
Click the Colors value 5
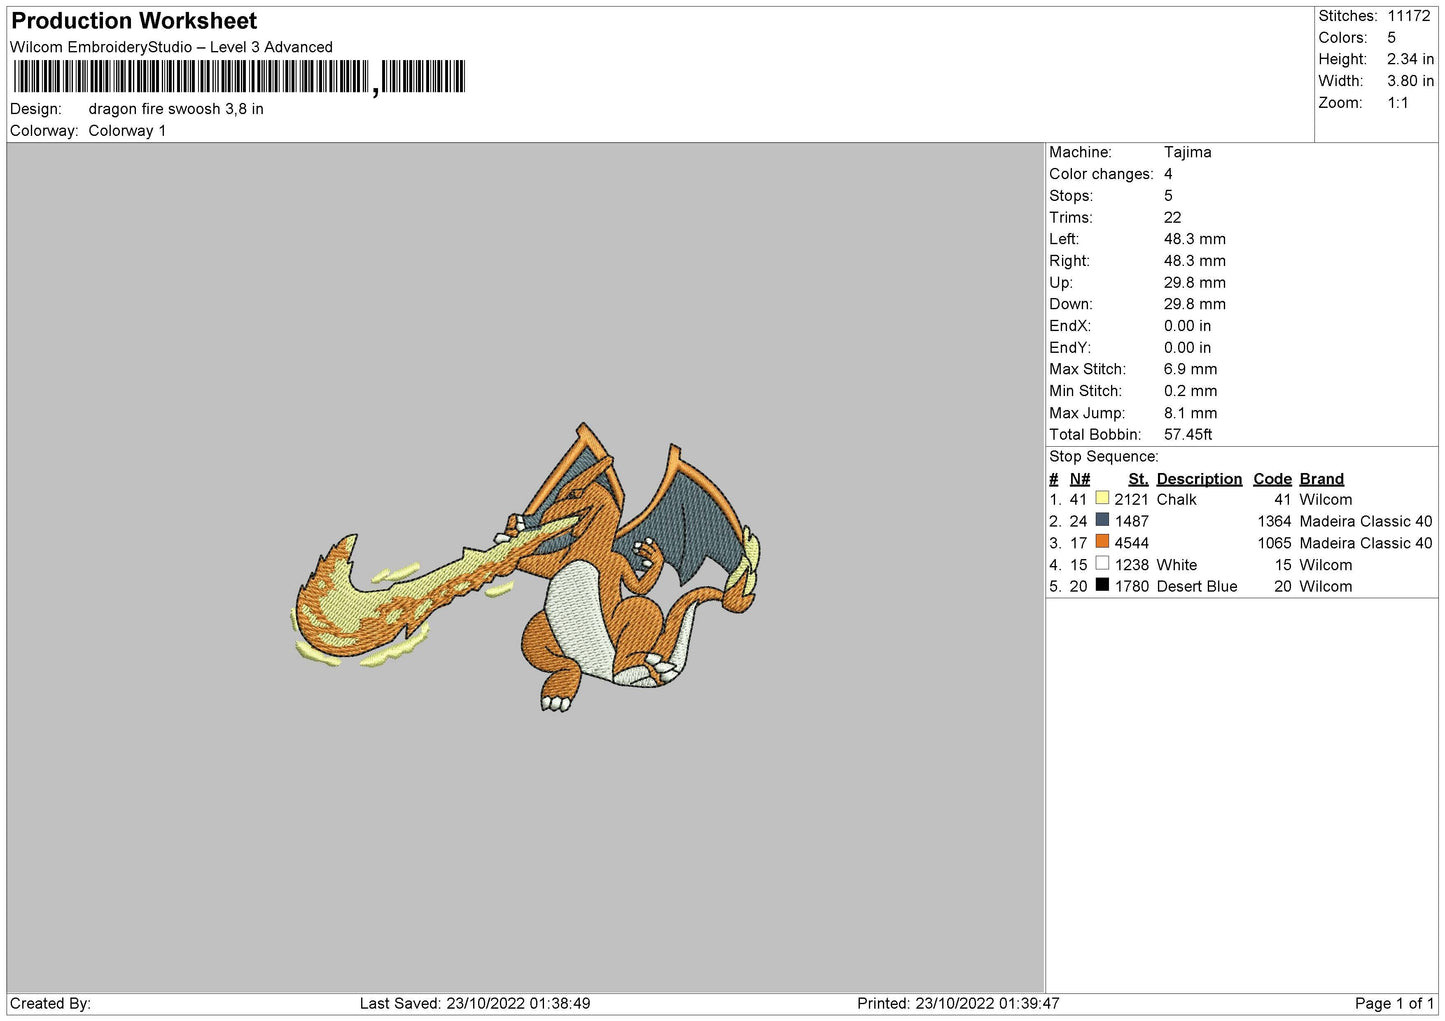[x=1391, y=38]
